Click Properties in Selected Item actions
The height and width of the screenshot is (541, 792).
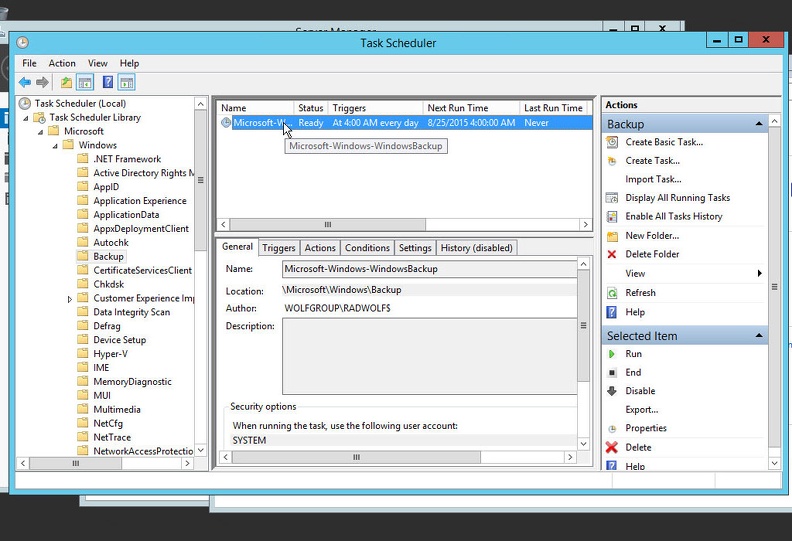pos(646,428)
